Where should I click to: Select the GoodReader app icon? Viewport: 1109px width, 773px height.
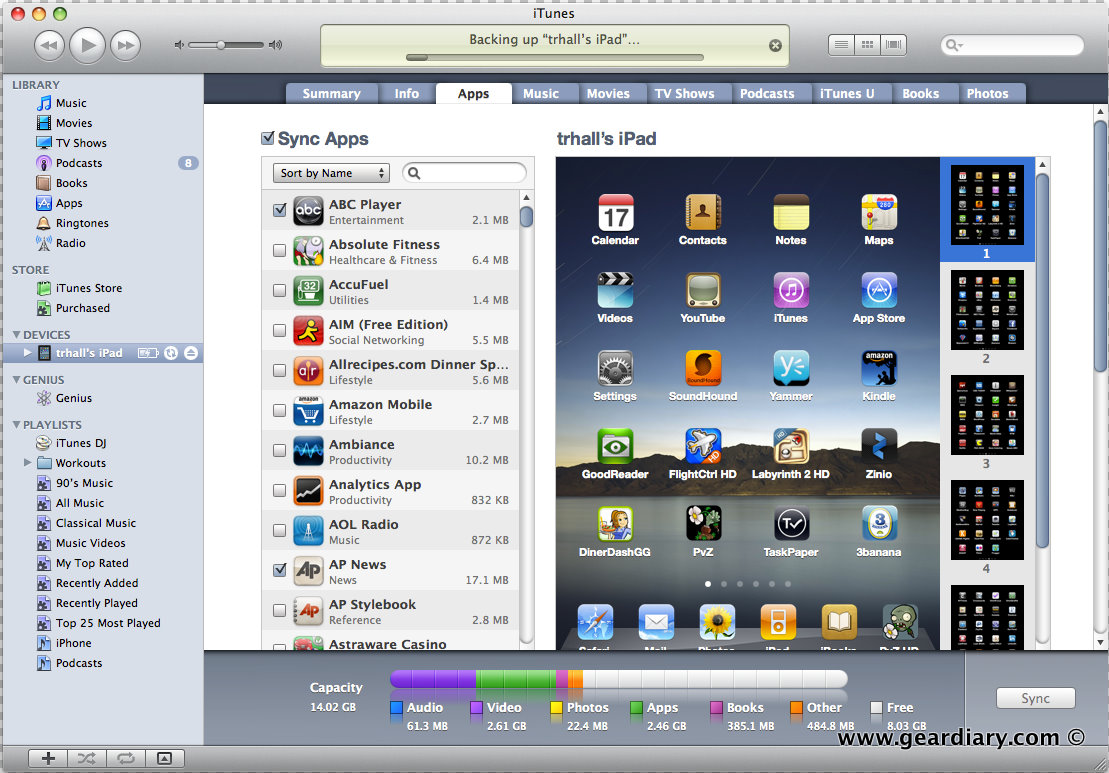(x=615, y=446)
